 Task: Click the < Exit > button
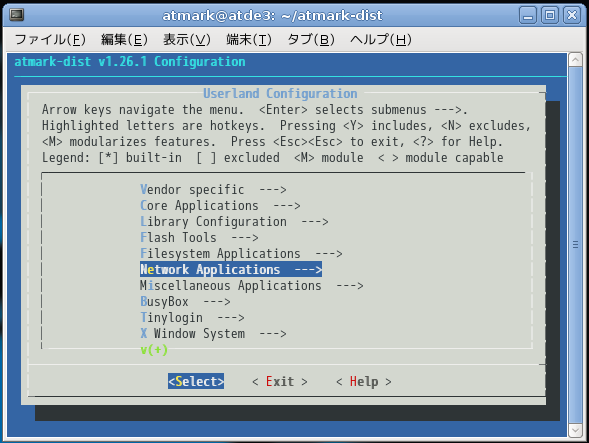point(280,381)
